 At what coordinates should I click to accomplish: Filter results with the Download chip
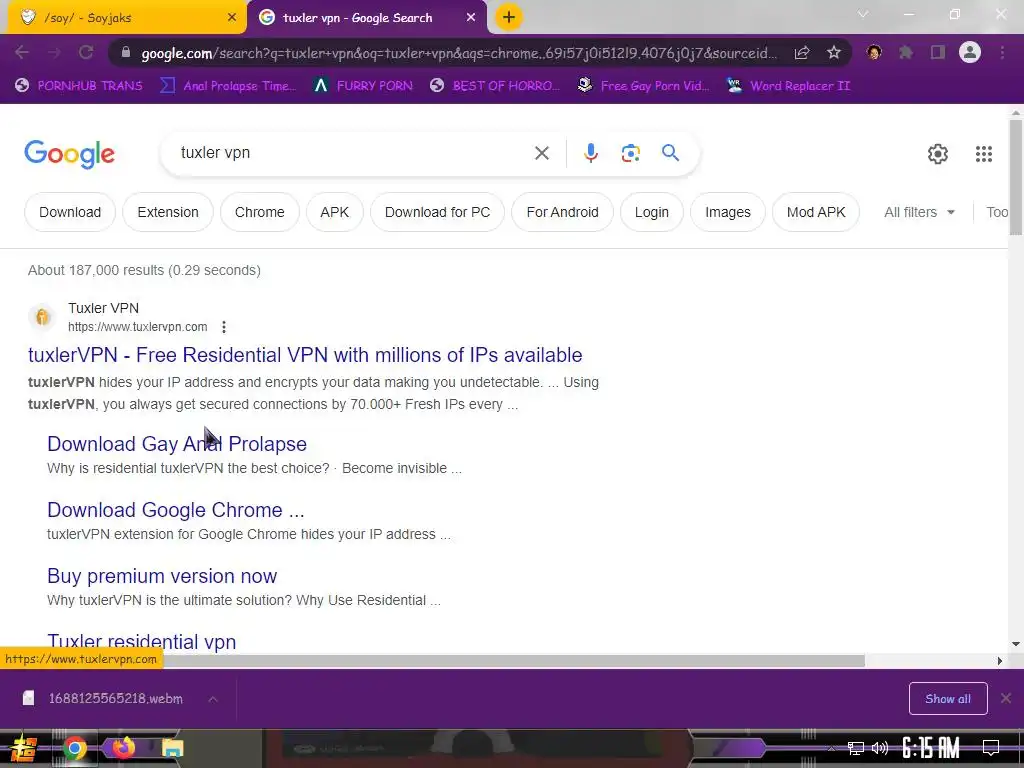[70, 212]
